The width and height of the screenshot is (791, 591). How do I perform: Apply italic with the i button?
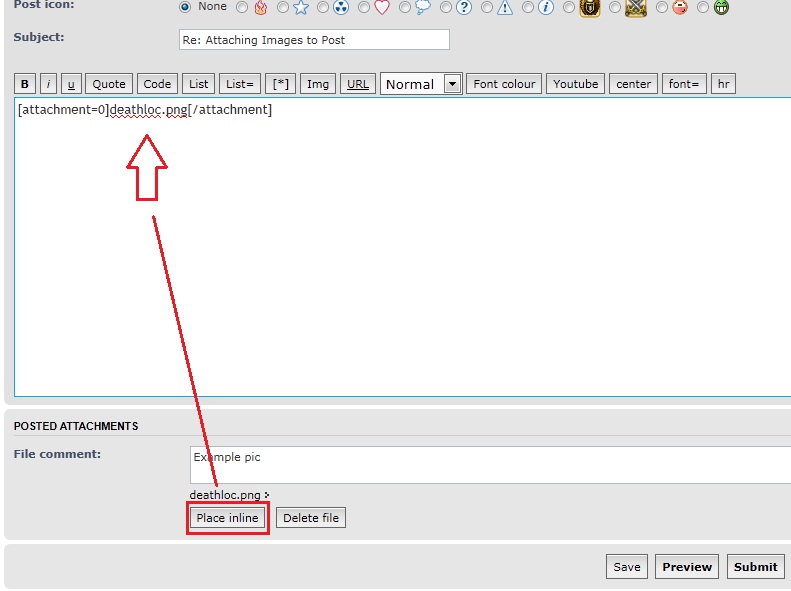(x=48, y=84)
